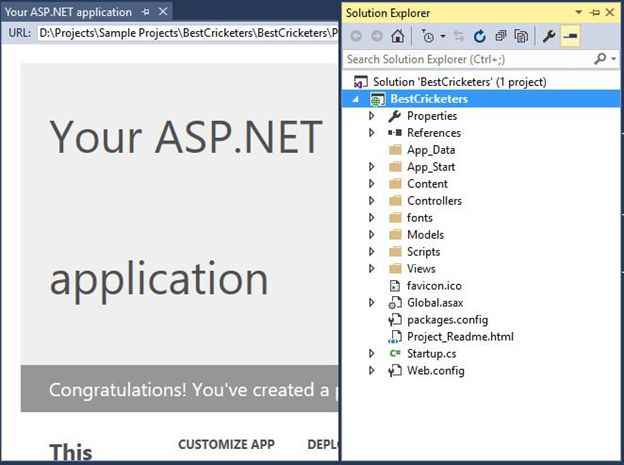This screenshot has height=465, width=624.
Task: Expand the Views folder
Action: [371, 268]
